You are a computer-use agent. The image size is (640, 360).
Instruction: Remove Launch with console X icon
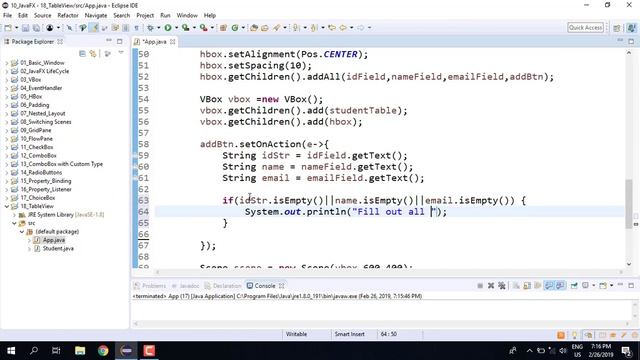coord(491,286)
